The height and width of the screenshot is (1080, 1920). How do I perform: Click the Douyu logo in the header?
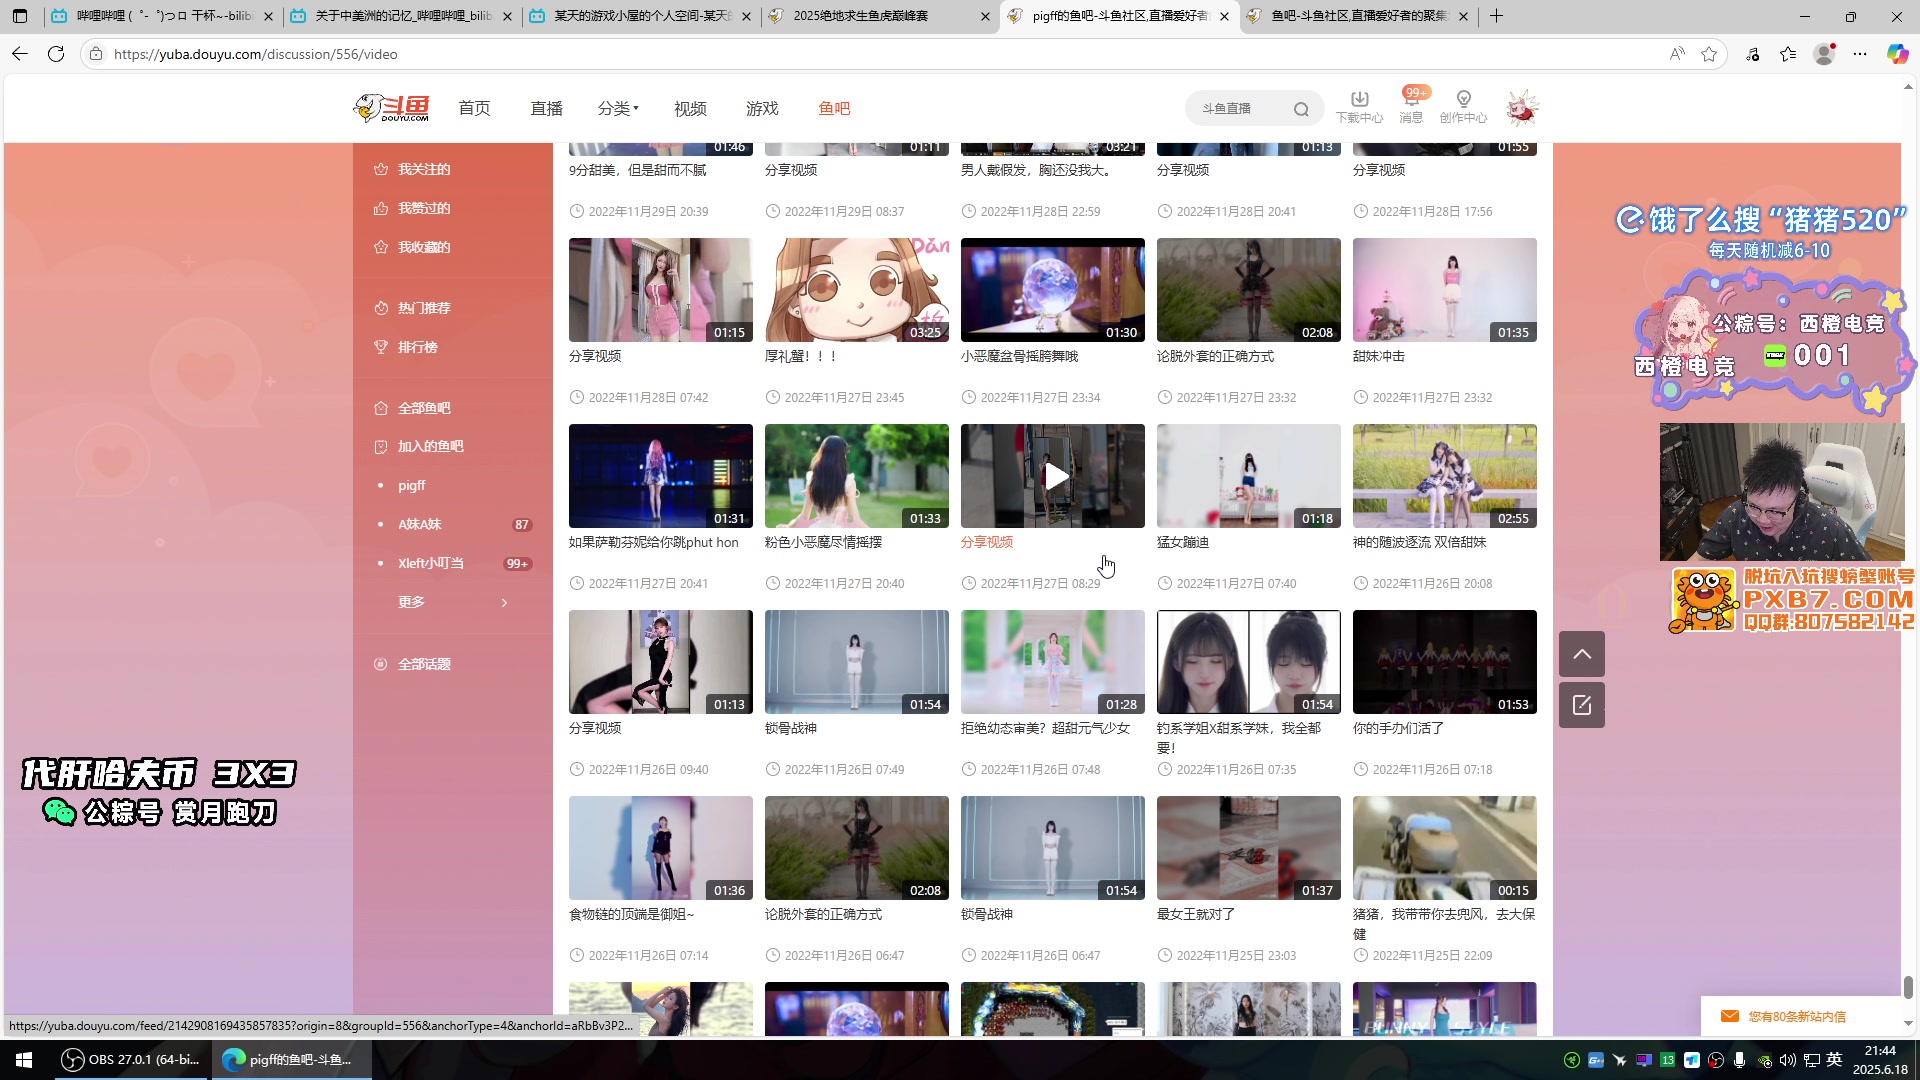391,108
